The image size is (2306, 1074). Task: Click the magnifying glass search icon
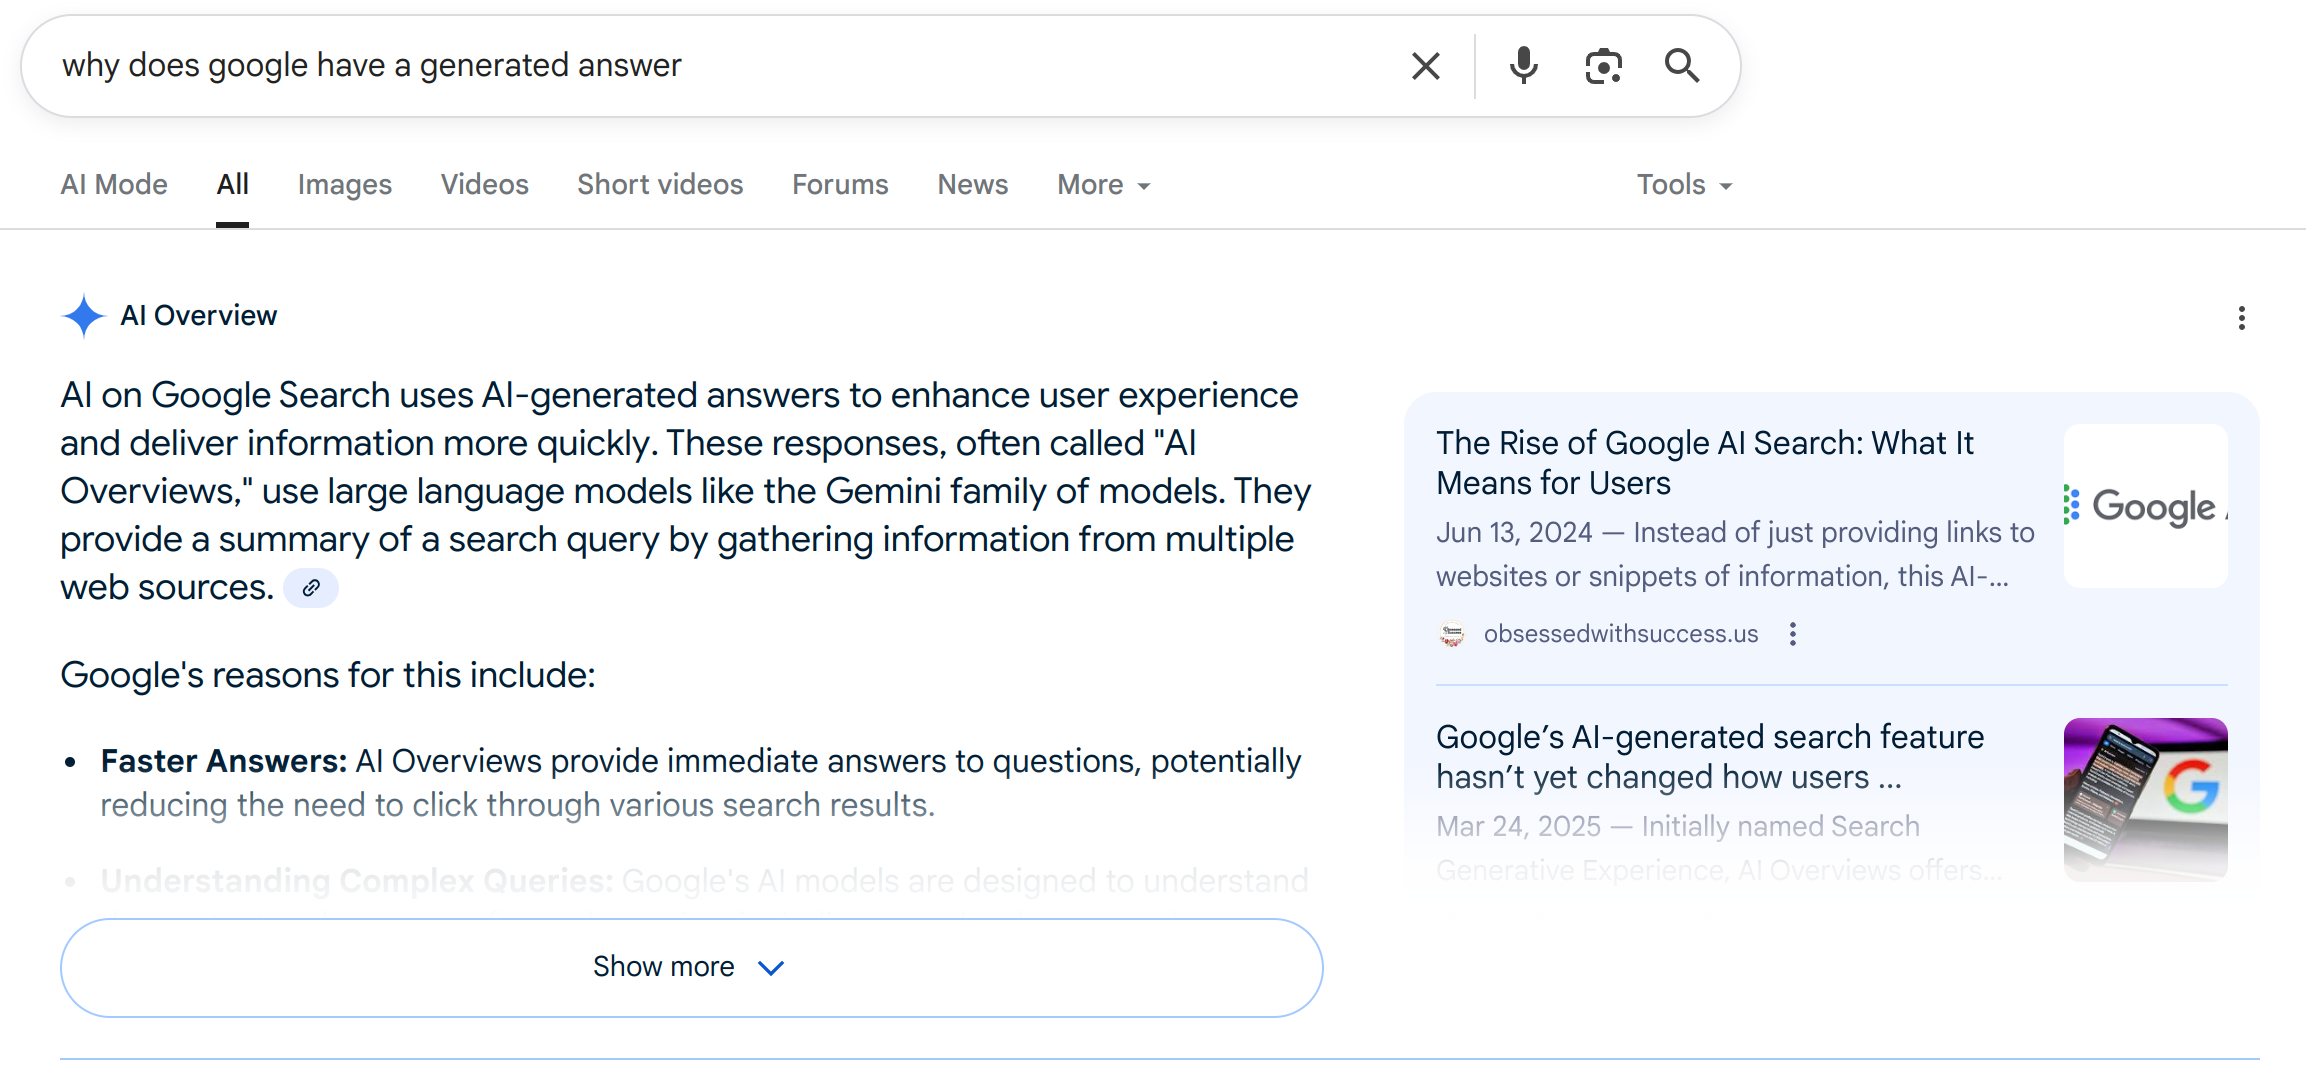click(1682, 66)
